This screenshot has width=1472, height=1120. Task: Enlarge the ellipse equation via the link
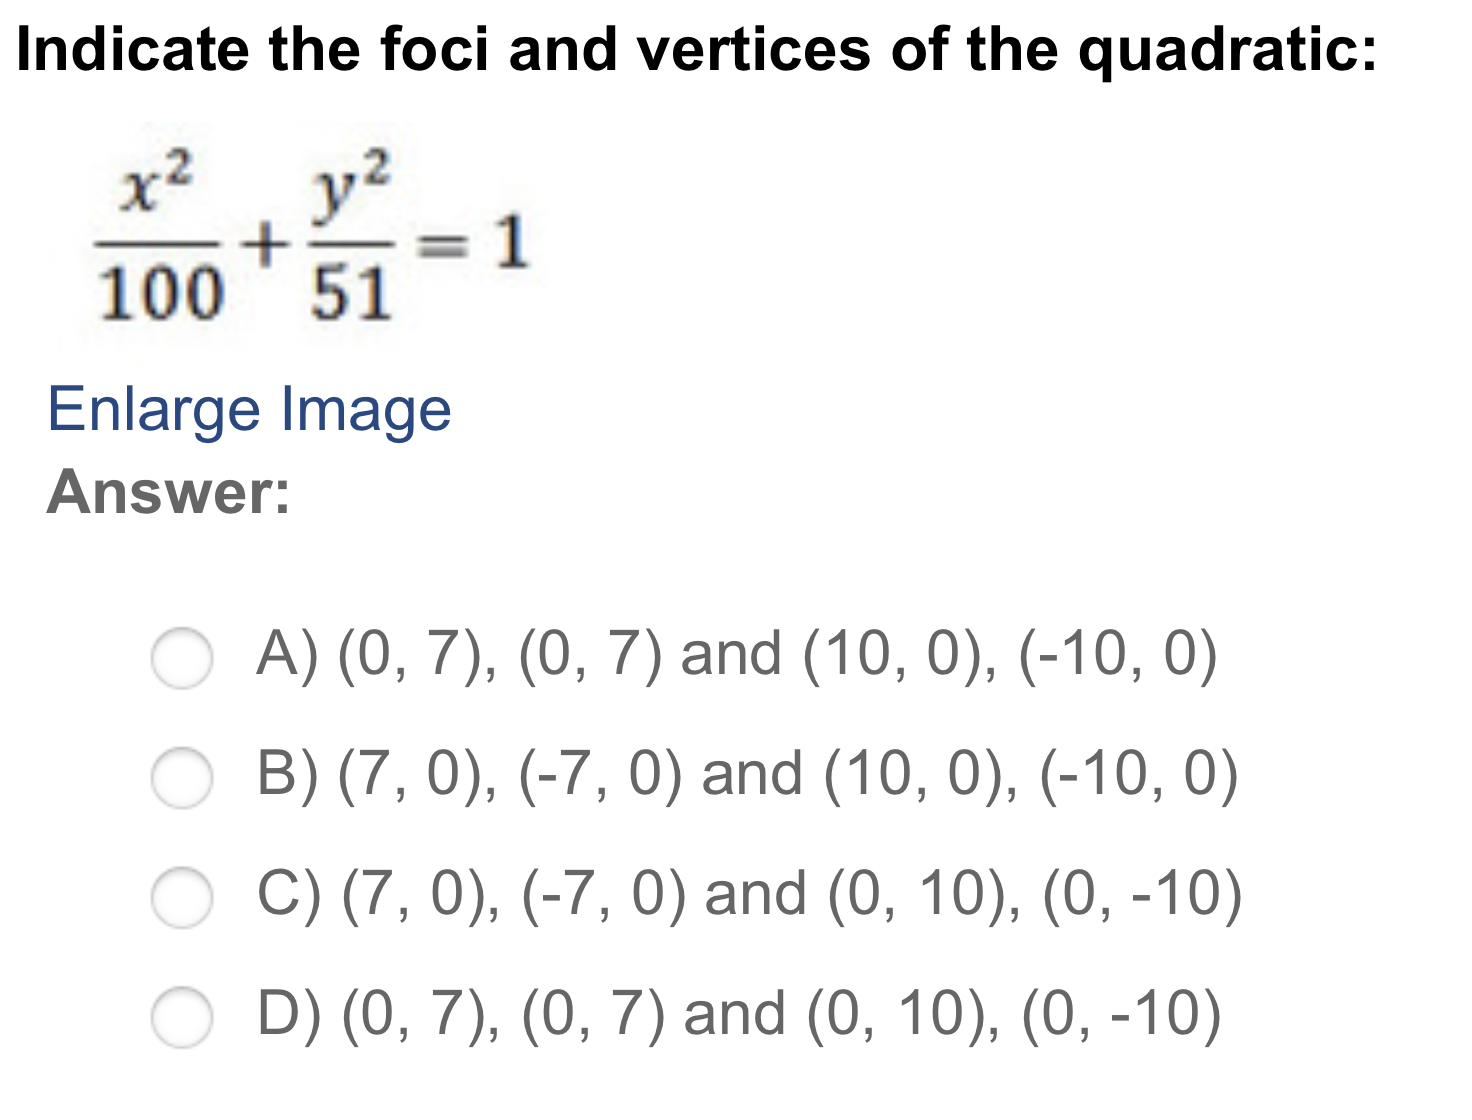249,410
